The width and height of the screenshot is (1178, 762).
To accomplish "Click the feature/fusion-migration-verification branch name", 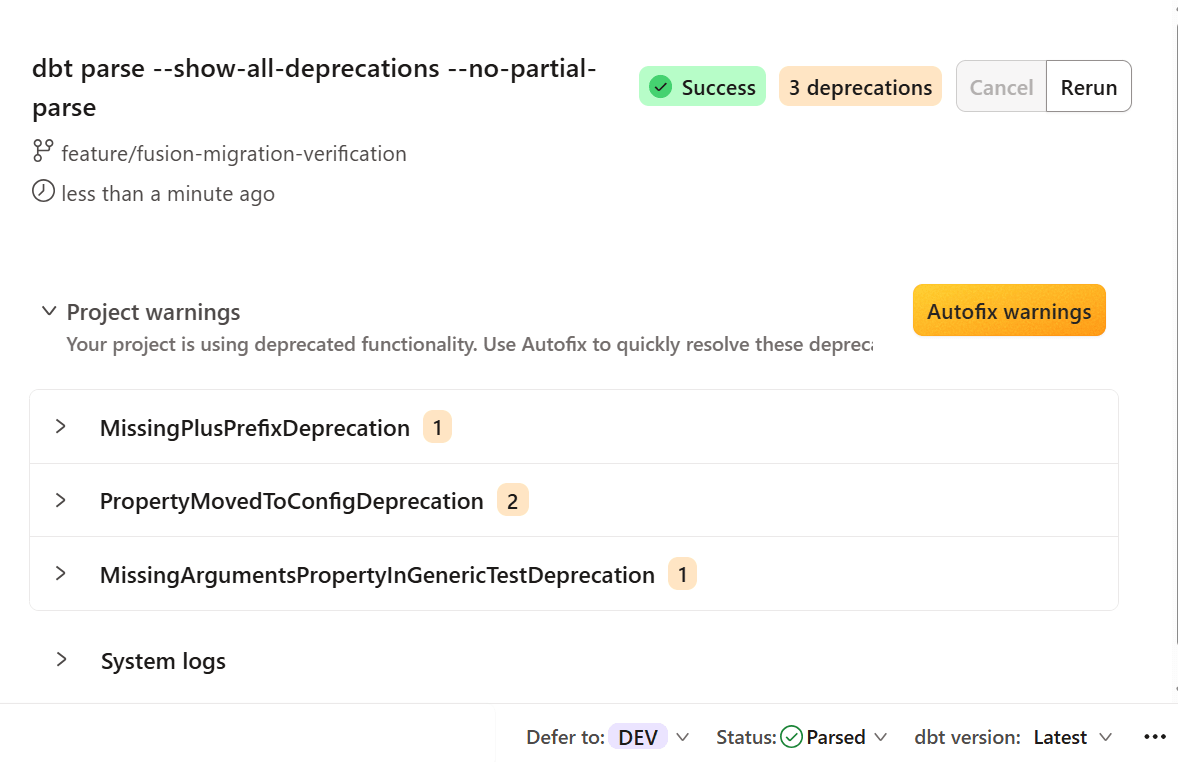I will pyautogui.click(x=234, y=153).
